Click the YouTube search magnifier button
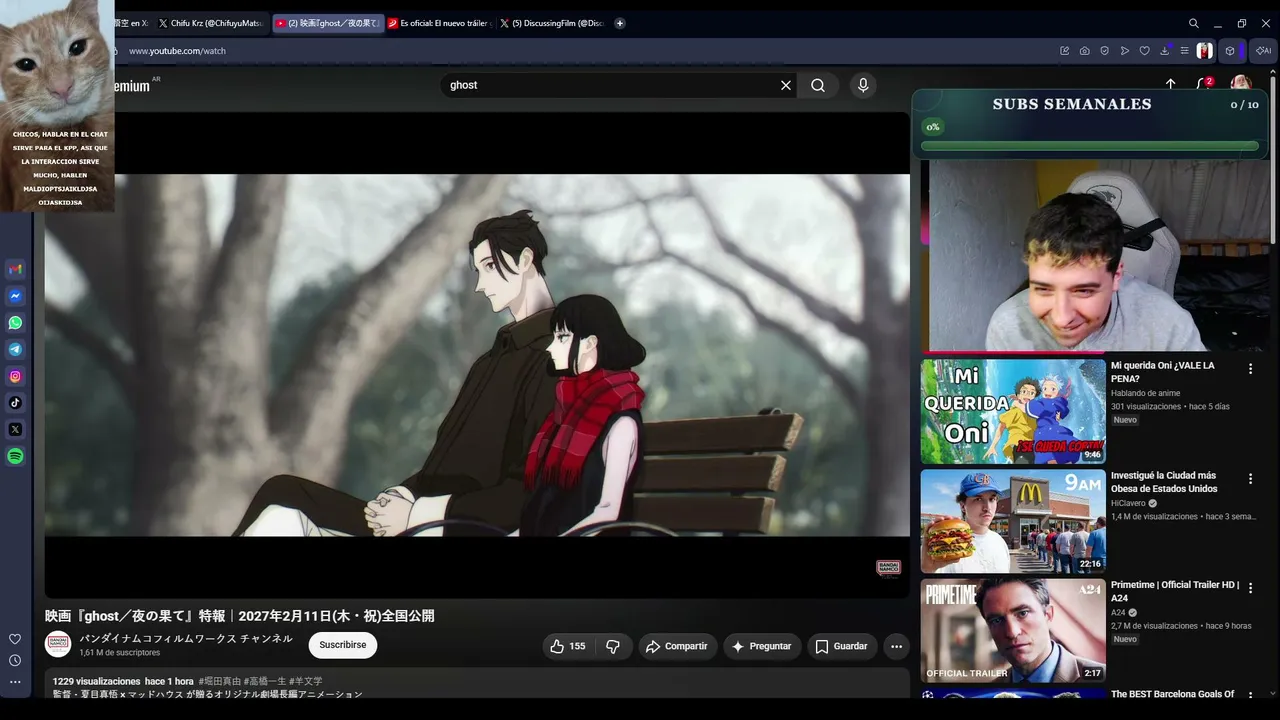 (x=818, y=85)
